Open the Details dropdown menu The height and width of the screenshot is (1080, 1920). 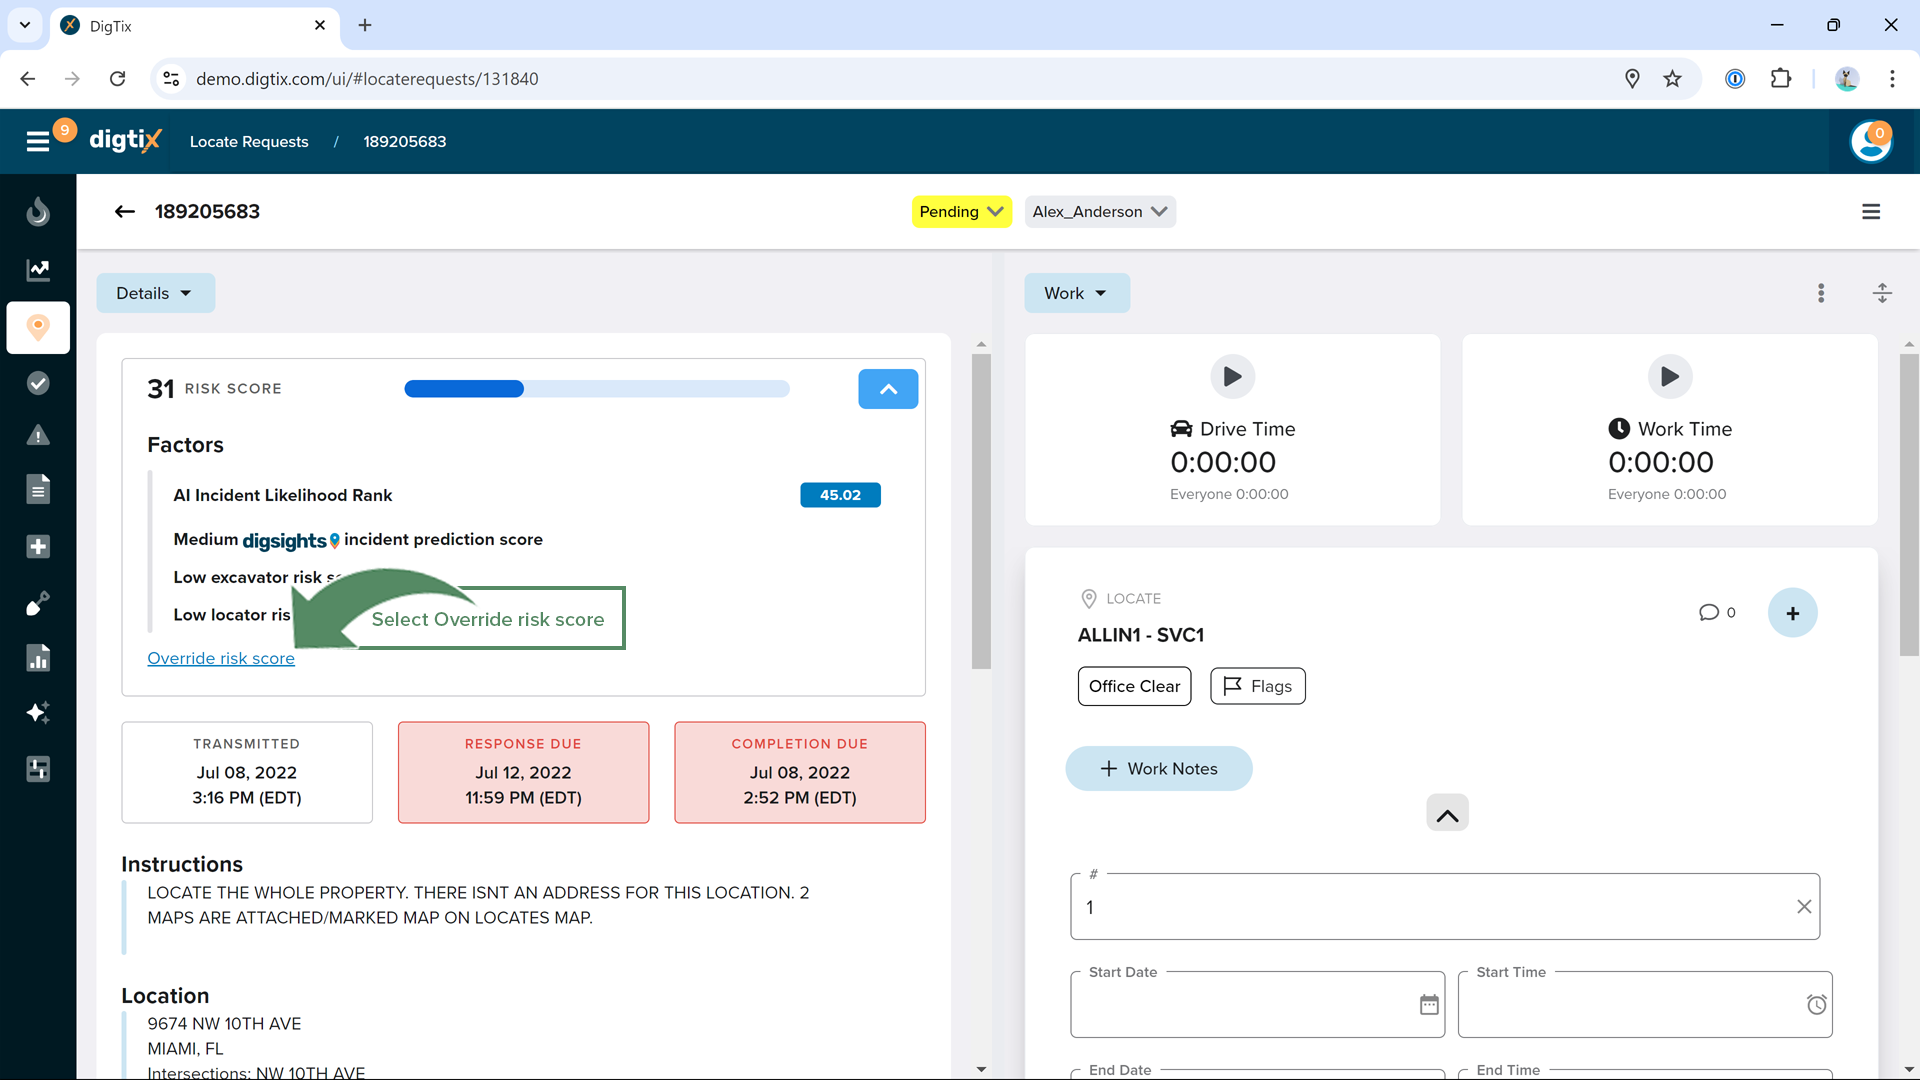pyautogui.click(x=155, y=293)
